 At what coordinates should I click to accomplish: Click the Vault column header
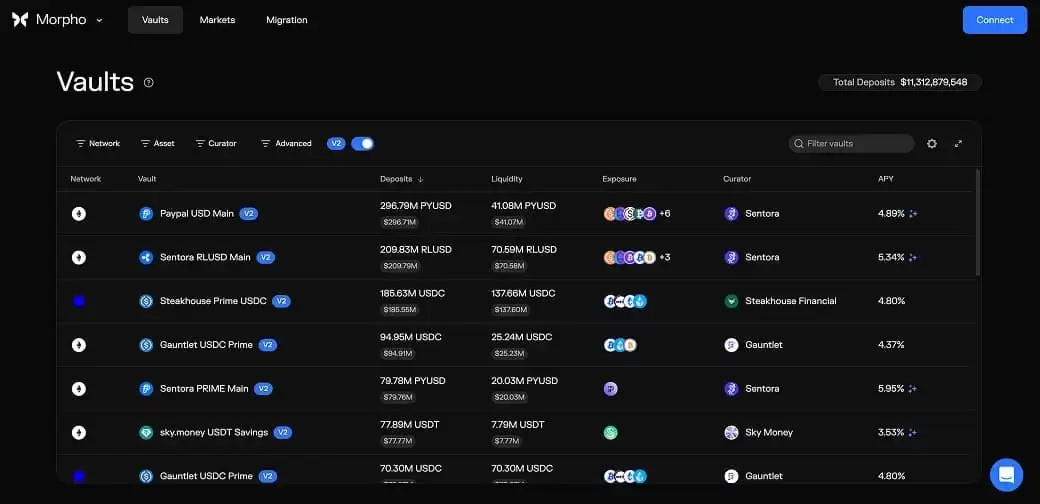tap(147, 179)
